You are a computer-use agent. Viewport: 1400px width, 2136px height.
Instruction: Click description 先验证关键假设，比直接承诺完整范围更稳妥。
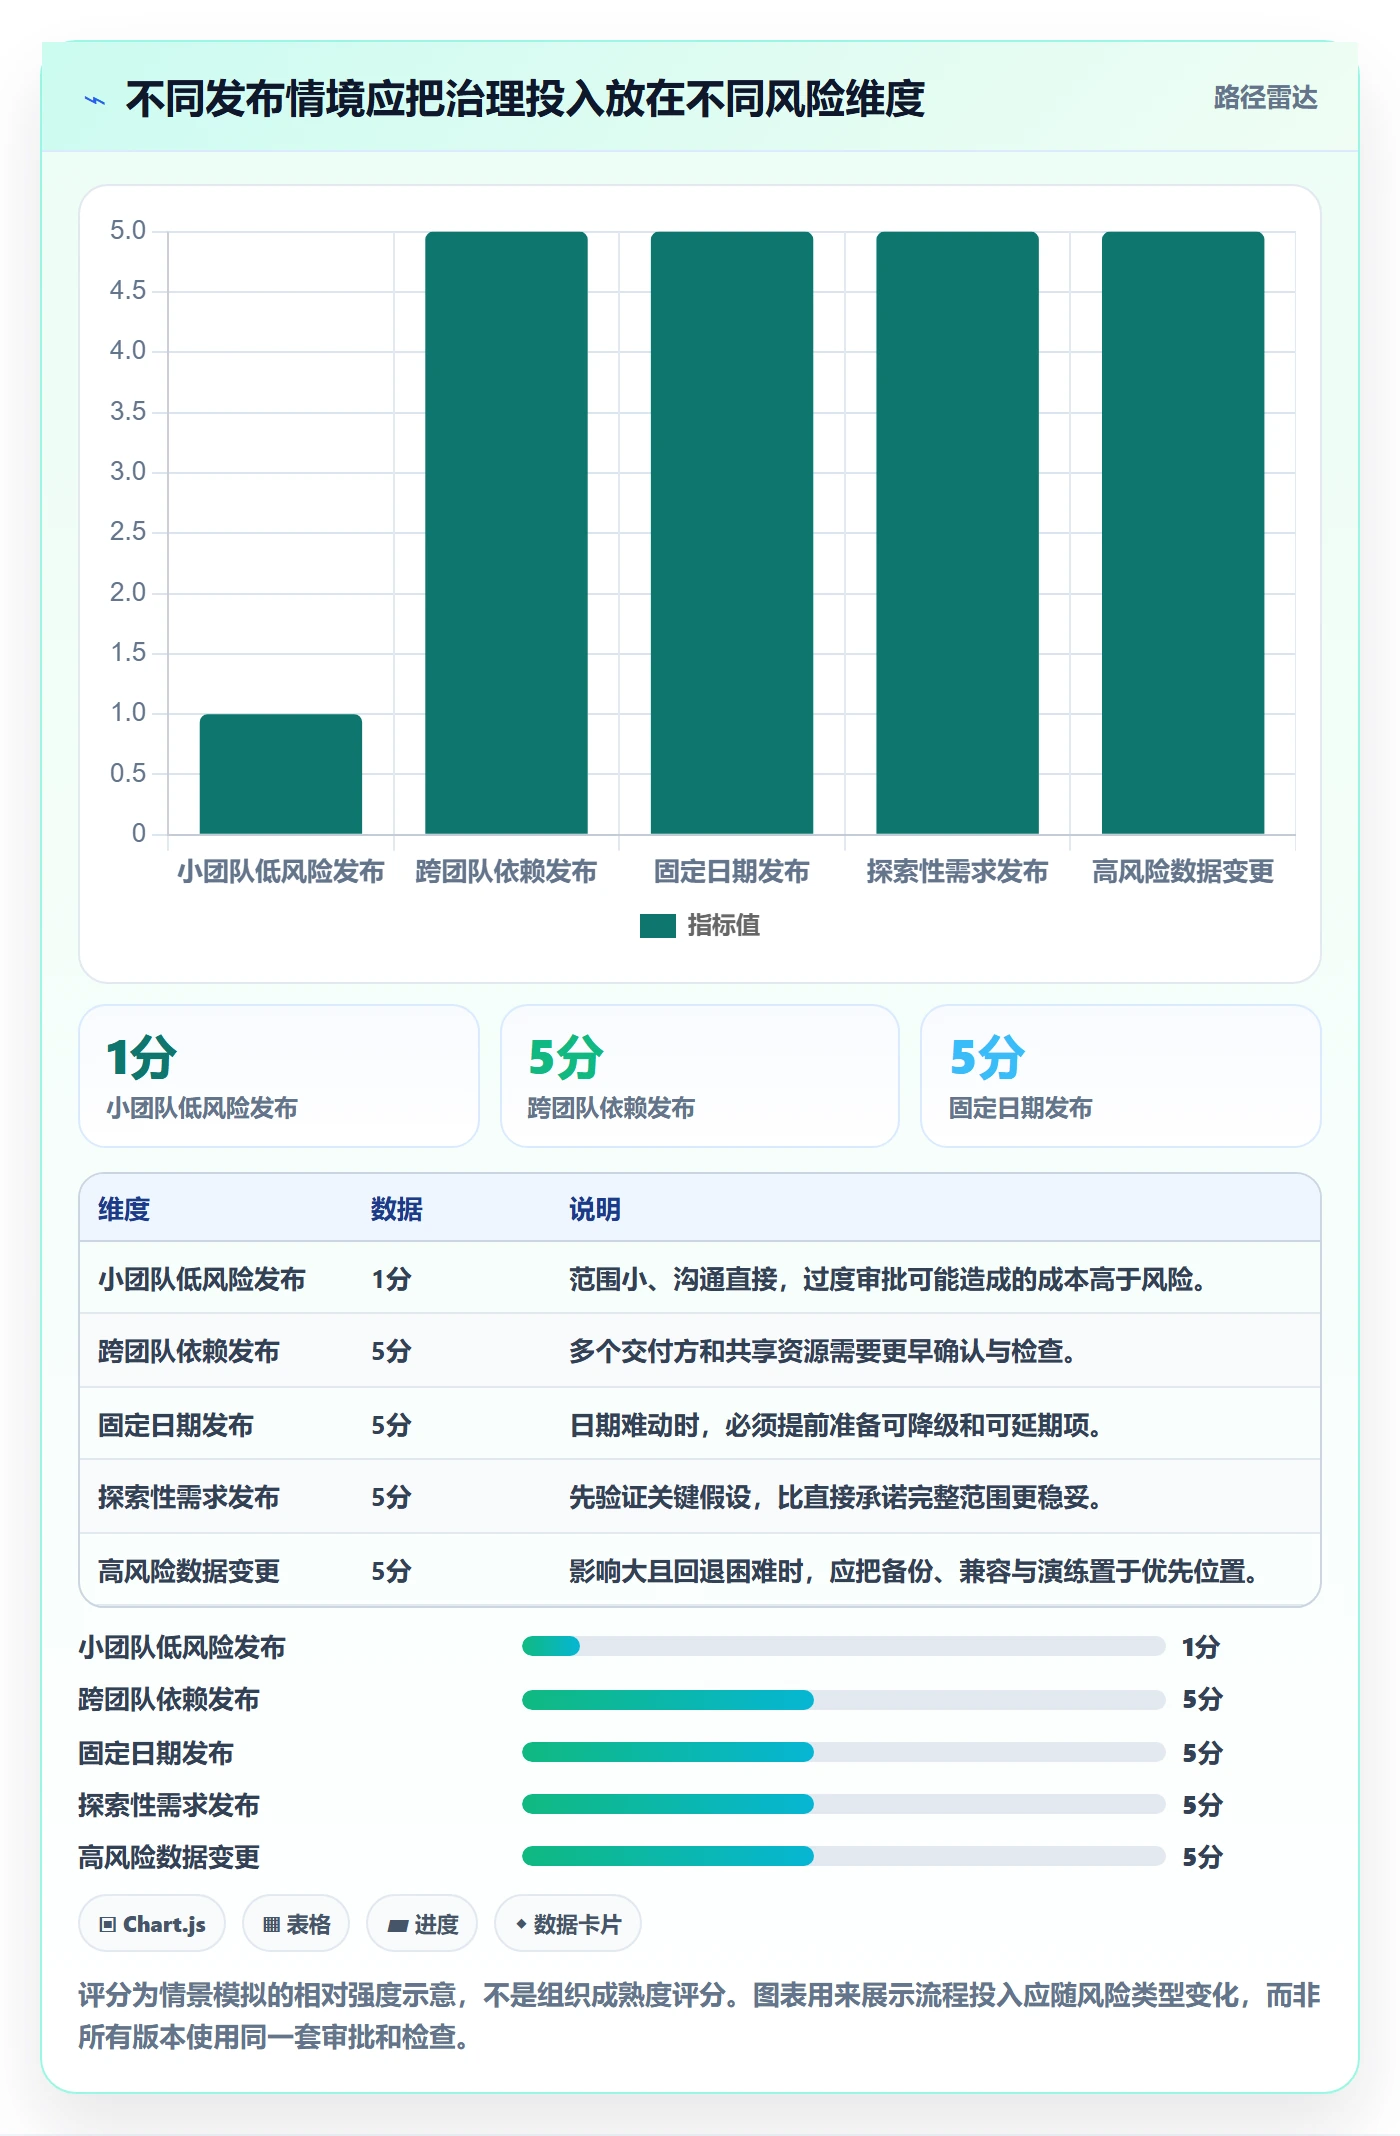coord(836,1497)
